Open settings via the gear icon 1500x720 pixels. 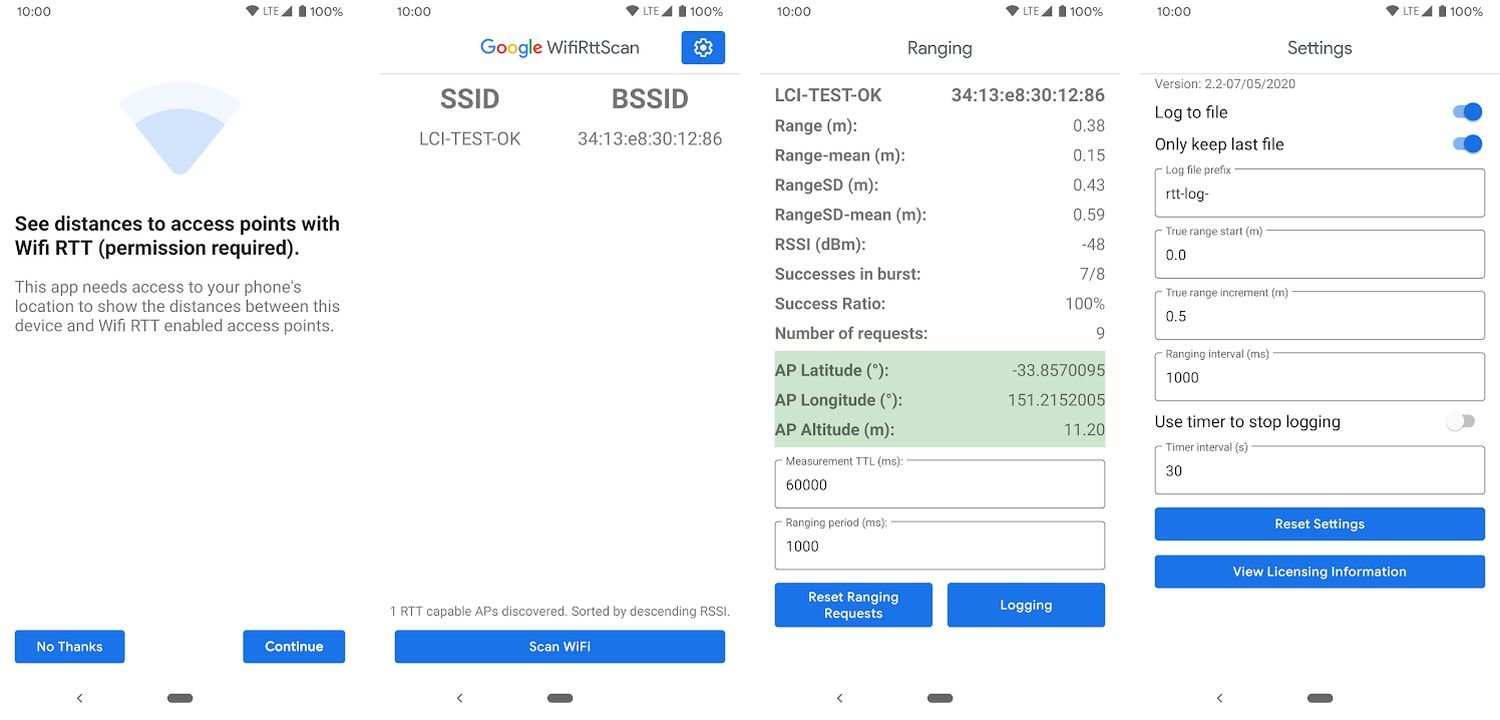coord(703,48)
